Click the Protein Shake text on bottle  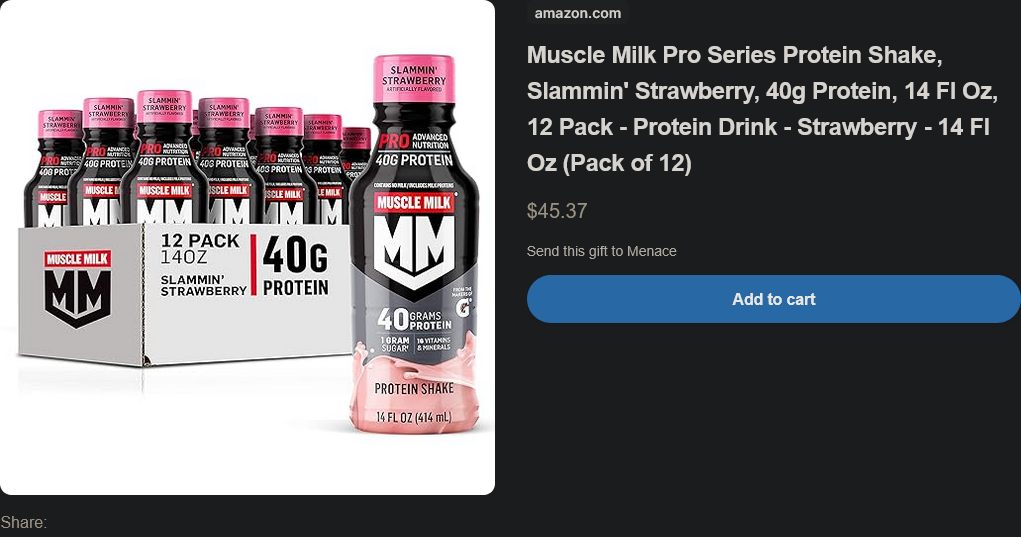point(414,388)
